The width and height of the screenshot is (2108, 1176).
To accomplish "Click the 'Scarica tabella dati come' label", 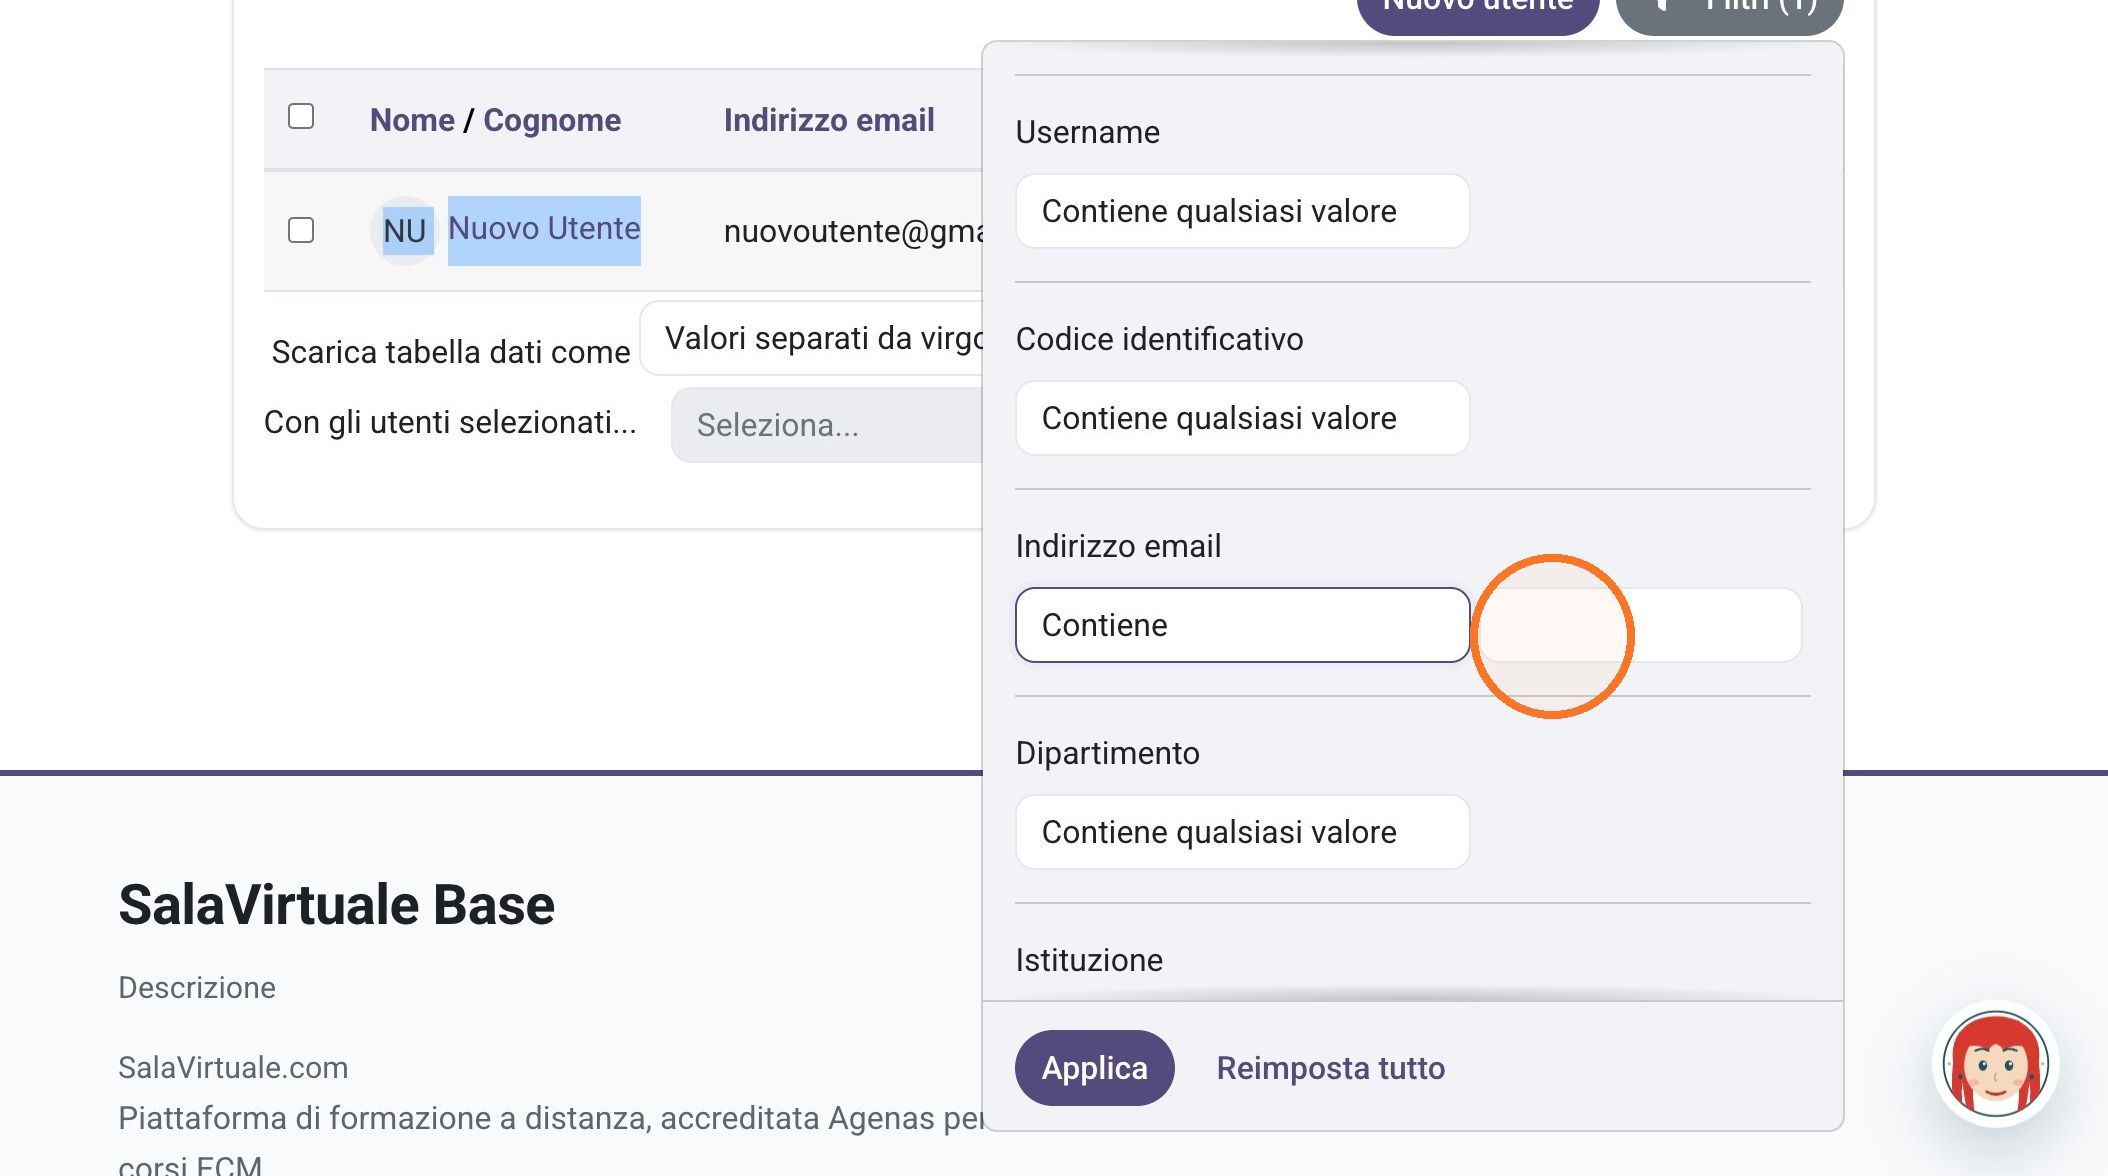I will coord(451,352).
